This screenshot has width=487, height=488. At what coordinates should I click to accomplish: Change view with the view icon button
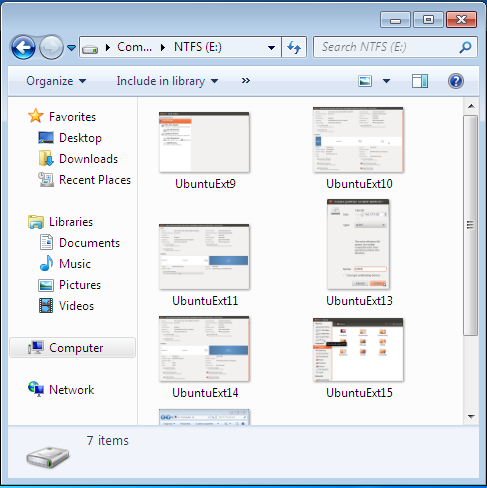(365, 81)
